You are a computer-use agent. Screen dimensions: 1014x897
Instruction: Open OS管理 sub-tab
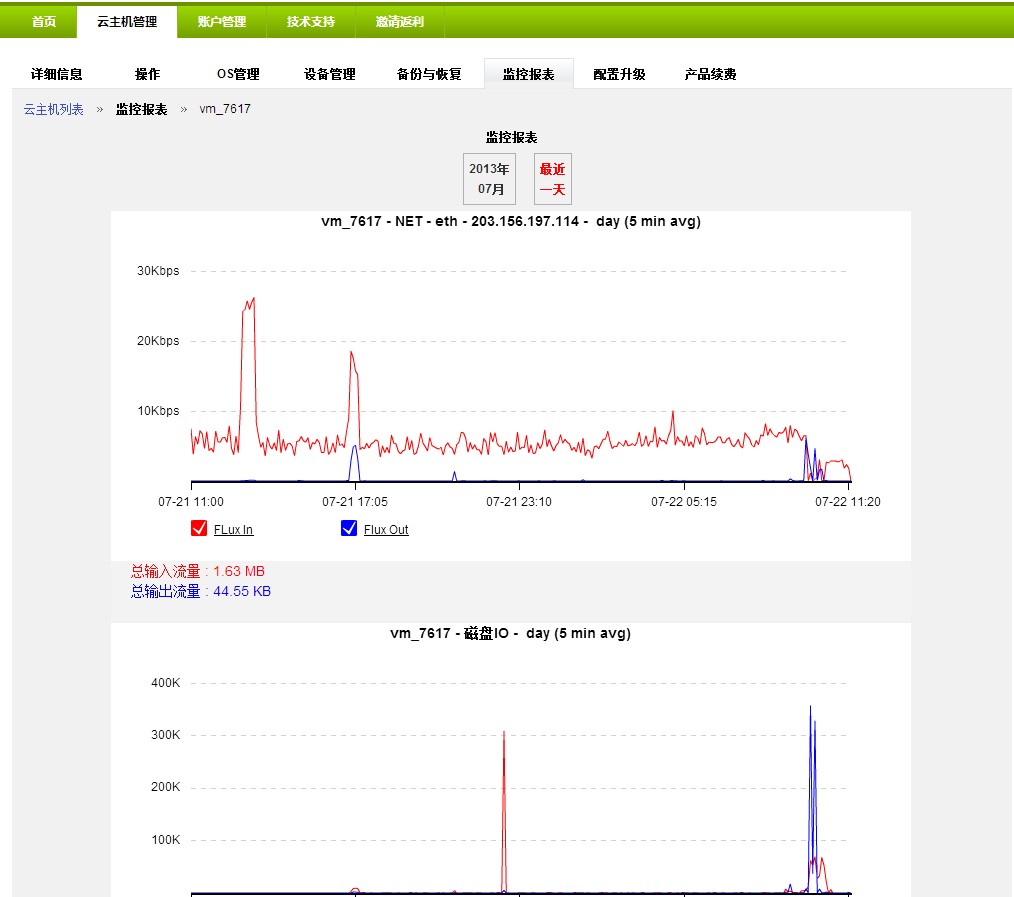click(x=238, y=74)
